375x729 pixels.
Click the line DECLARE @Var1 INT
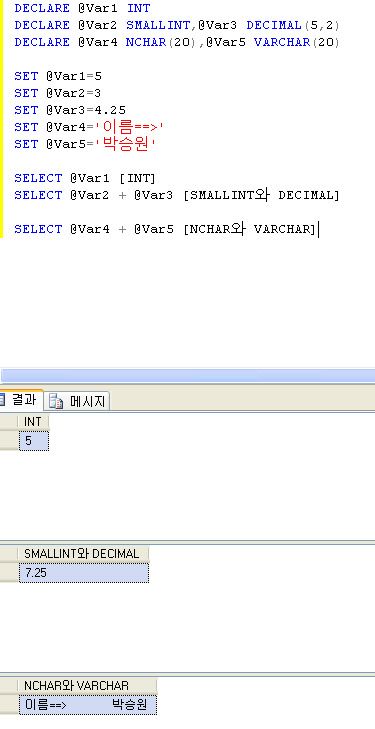[x=82, y=8]
